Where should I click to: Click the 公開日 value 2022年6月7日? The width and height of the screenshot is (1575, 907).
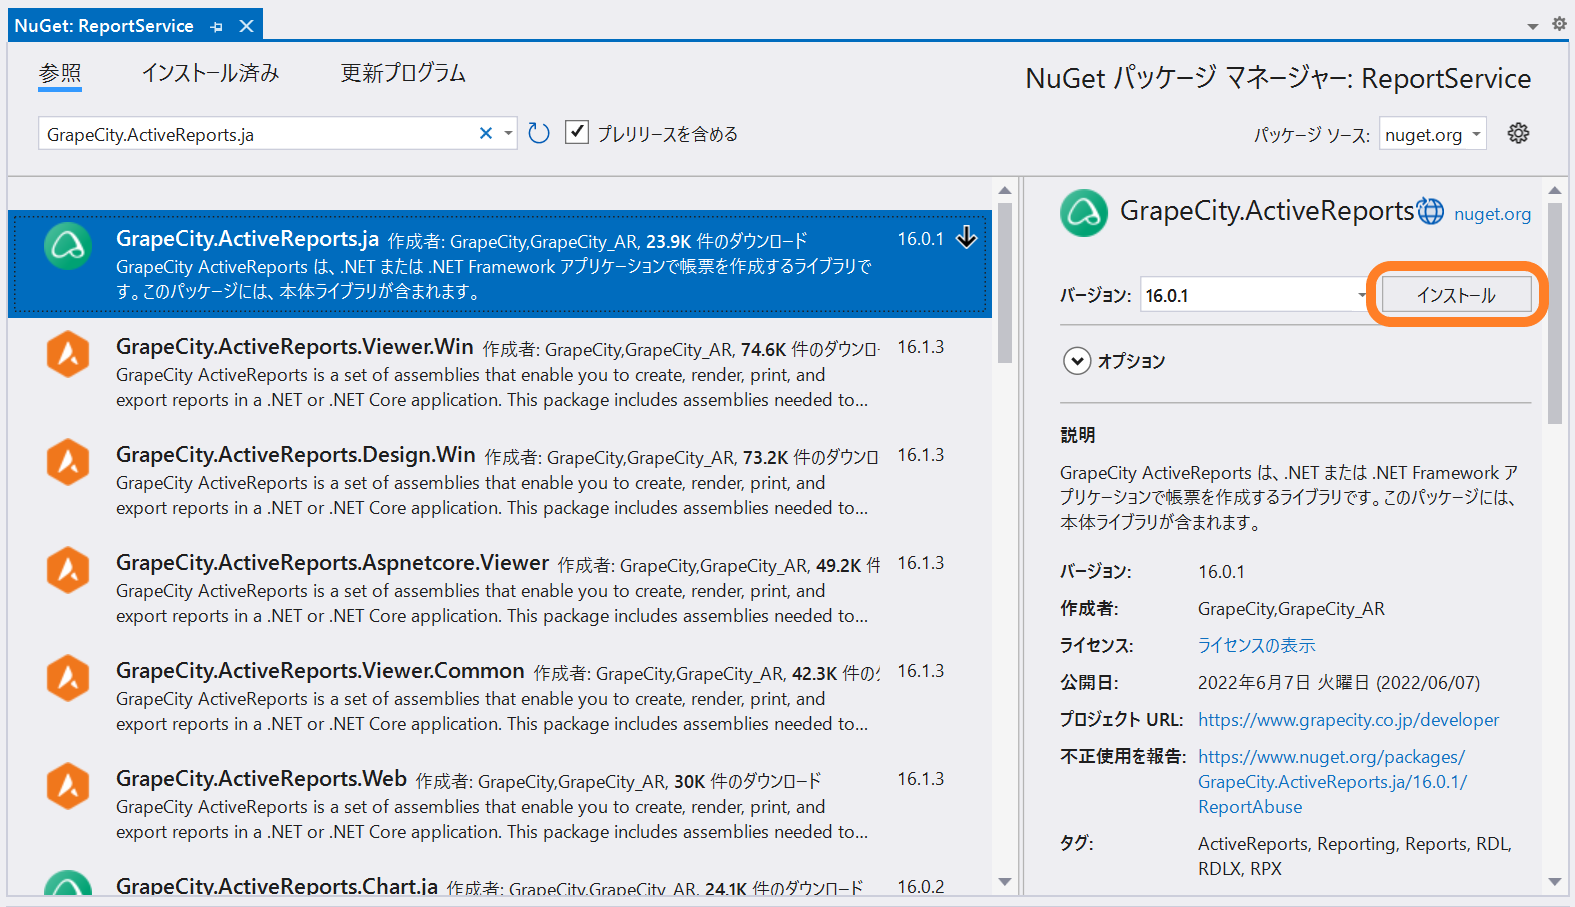click(x=1339, y=683)
